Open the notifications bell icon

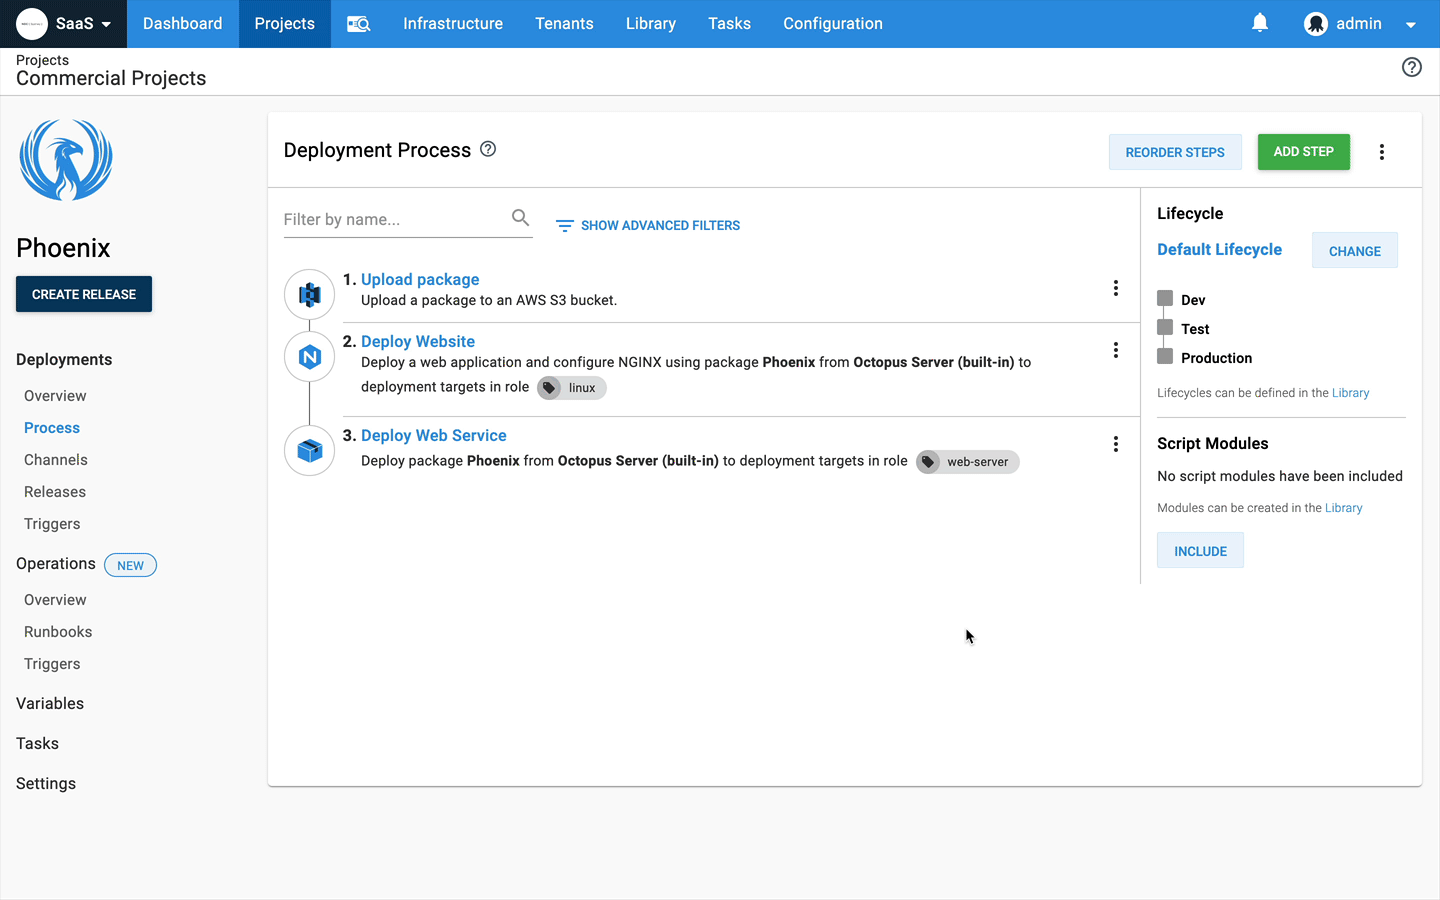(x=1260, y=23)
